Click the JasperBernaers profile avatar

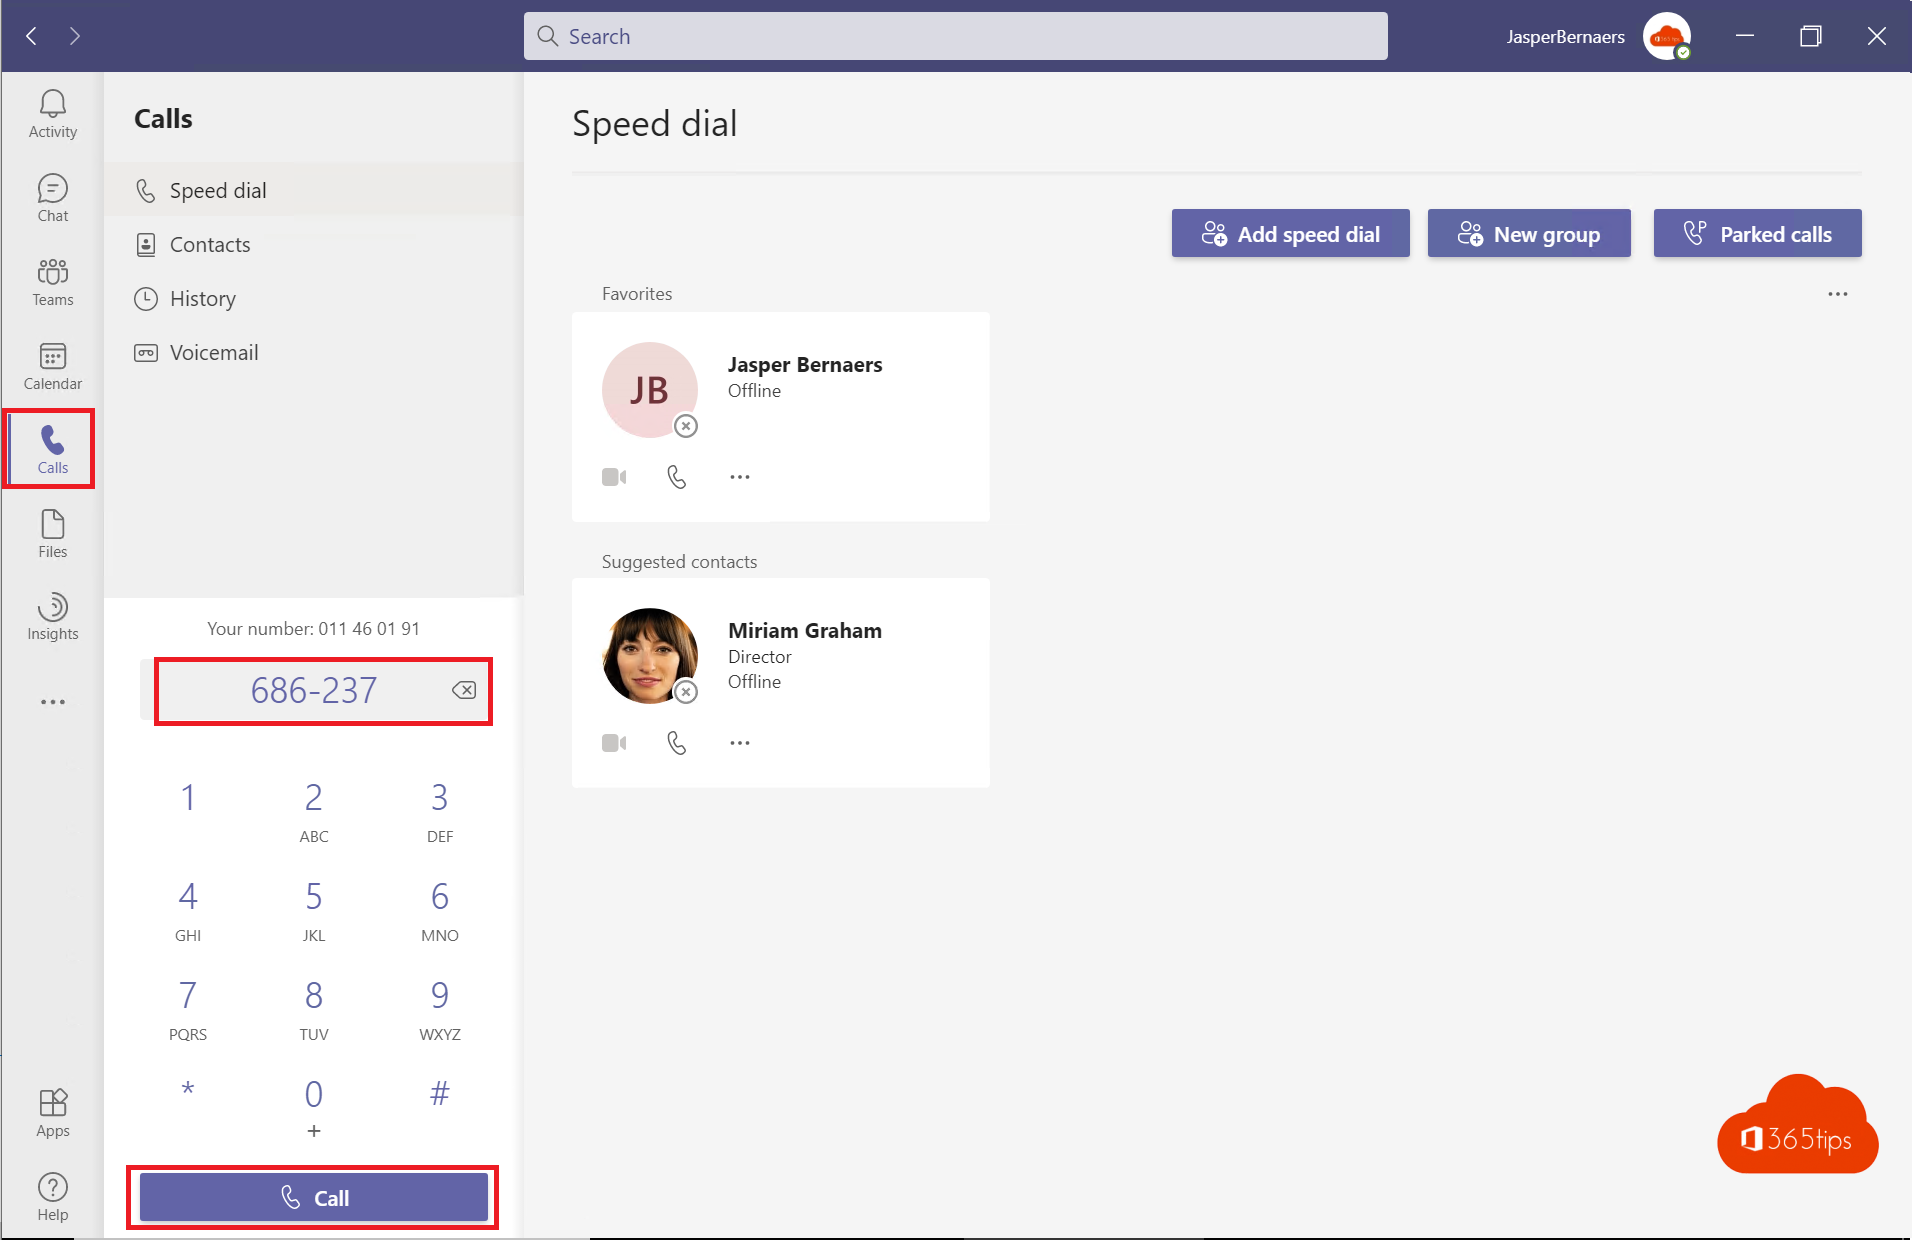(1667, 37)
